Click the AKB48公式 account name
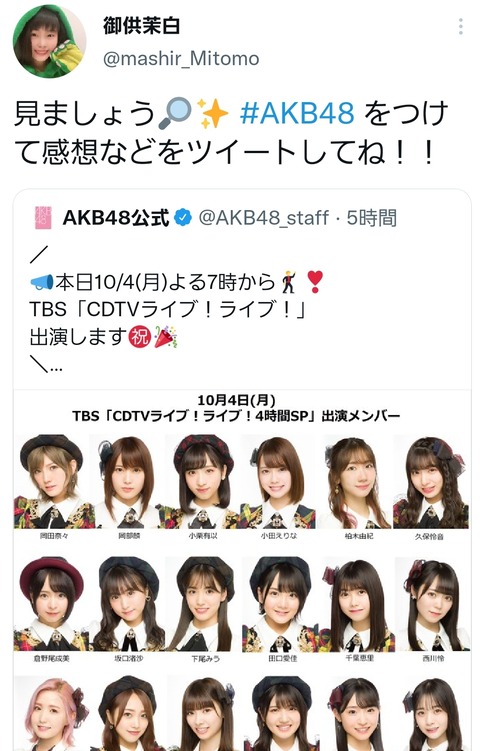 point(116,218)
